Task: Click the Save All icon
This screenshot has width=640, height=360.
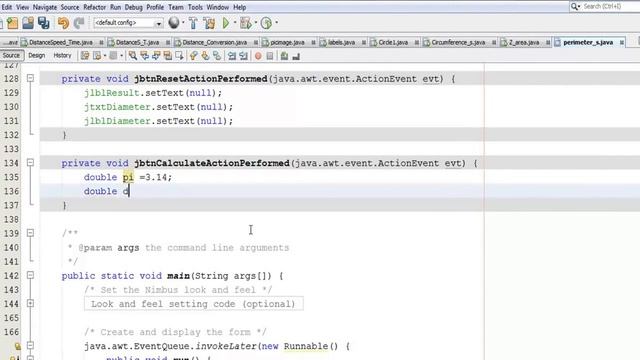Action: (44, 23)
